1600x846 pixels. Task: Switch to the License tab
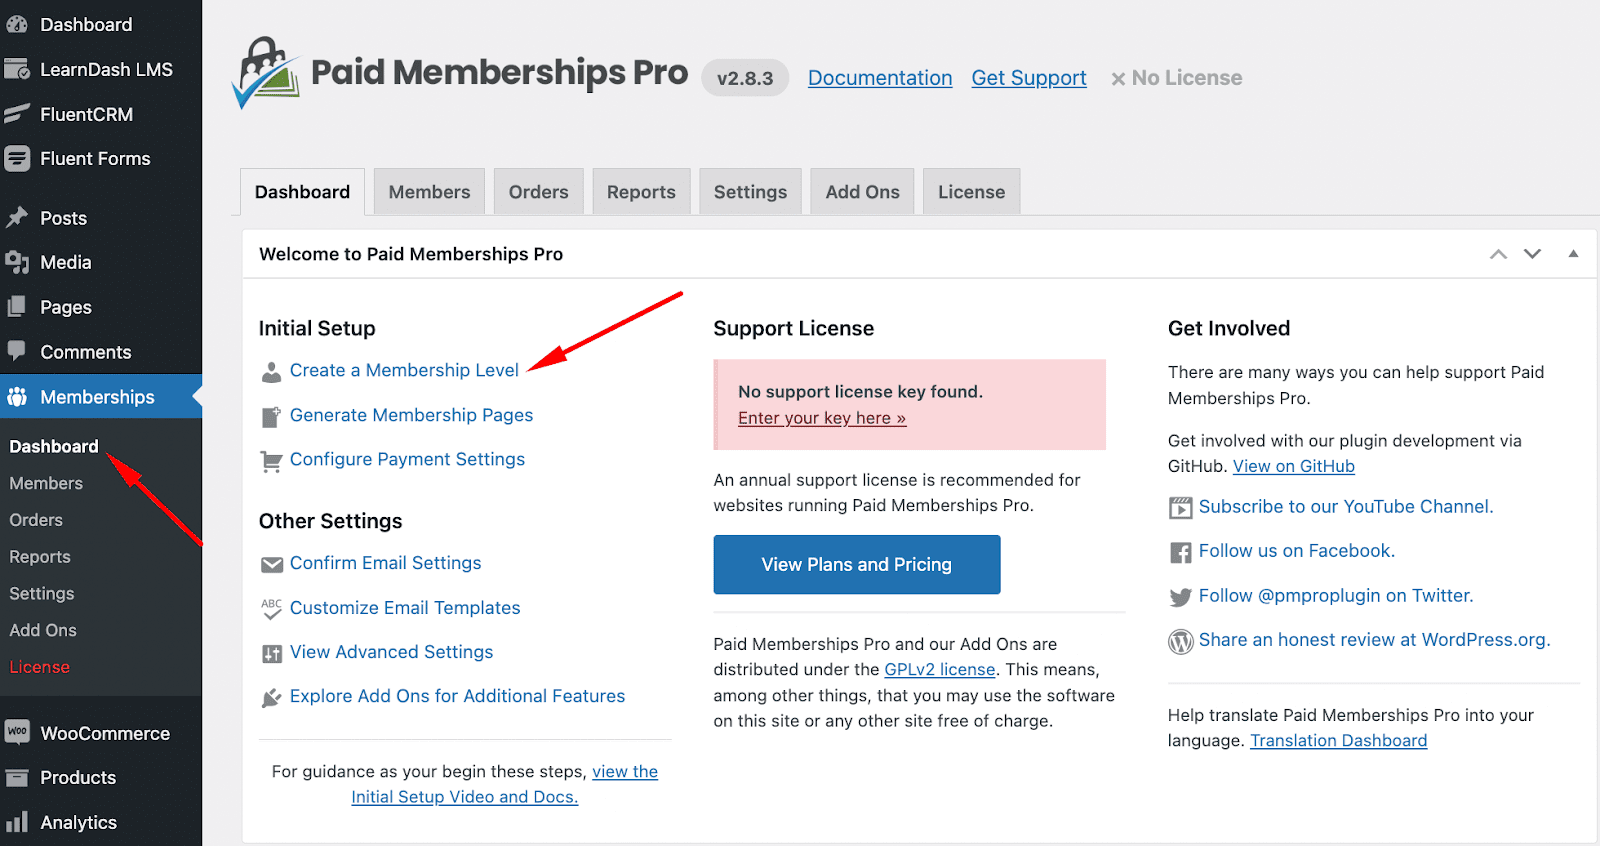(x=971, y=191)
